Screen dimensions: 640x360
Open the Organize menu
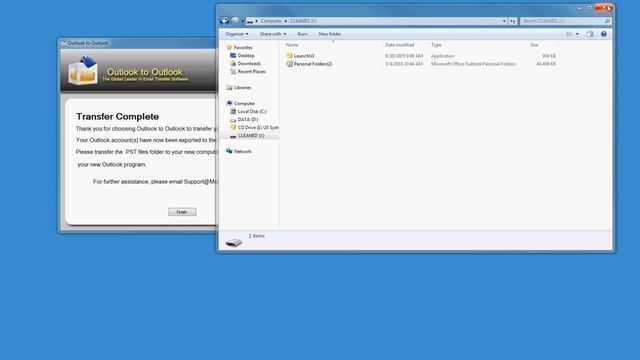click(237, 34)
